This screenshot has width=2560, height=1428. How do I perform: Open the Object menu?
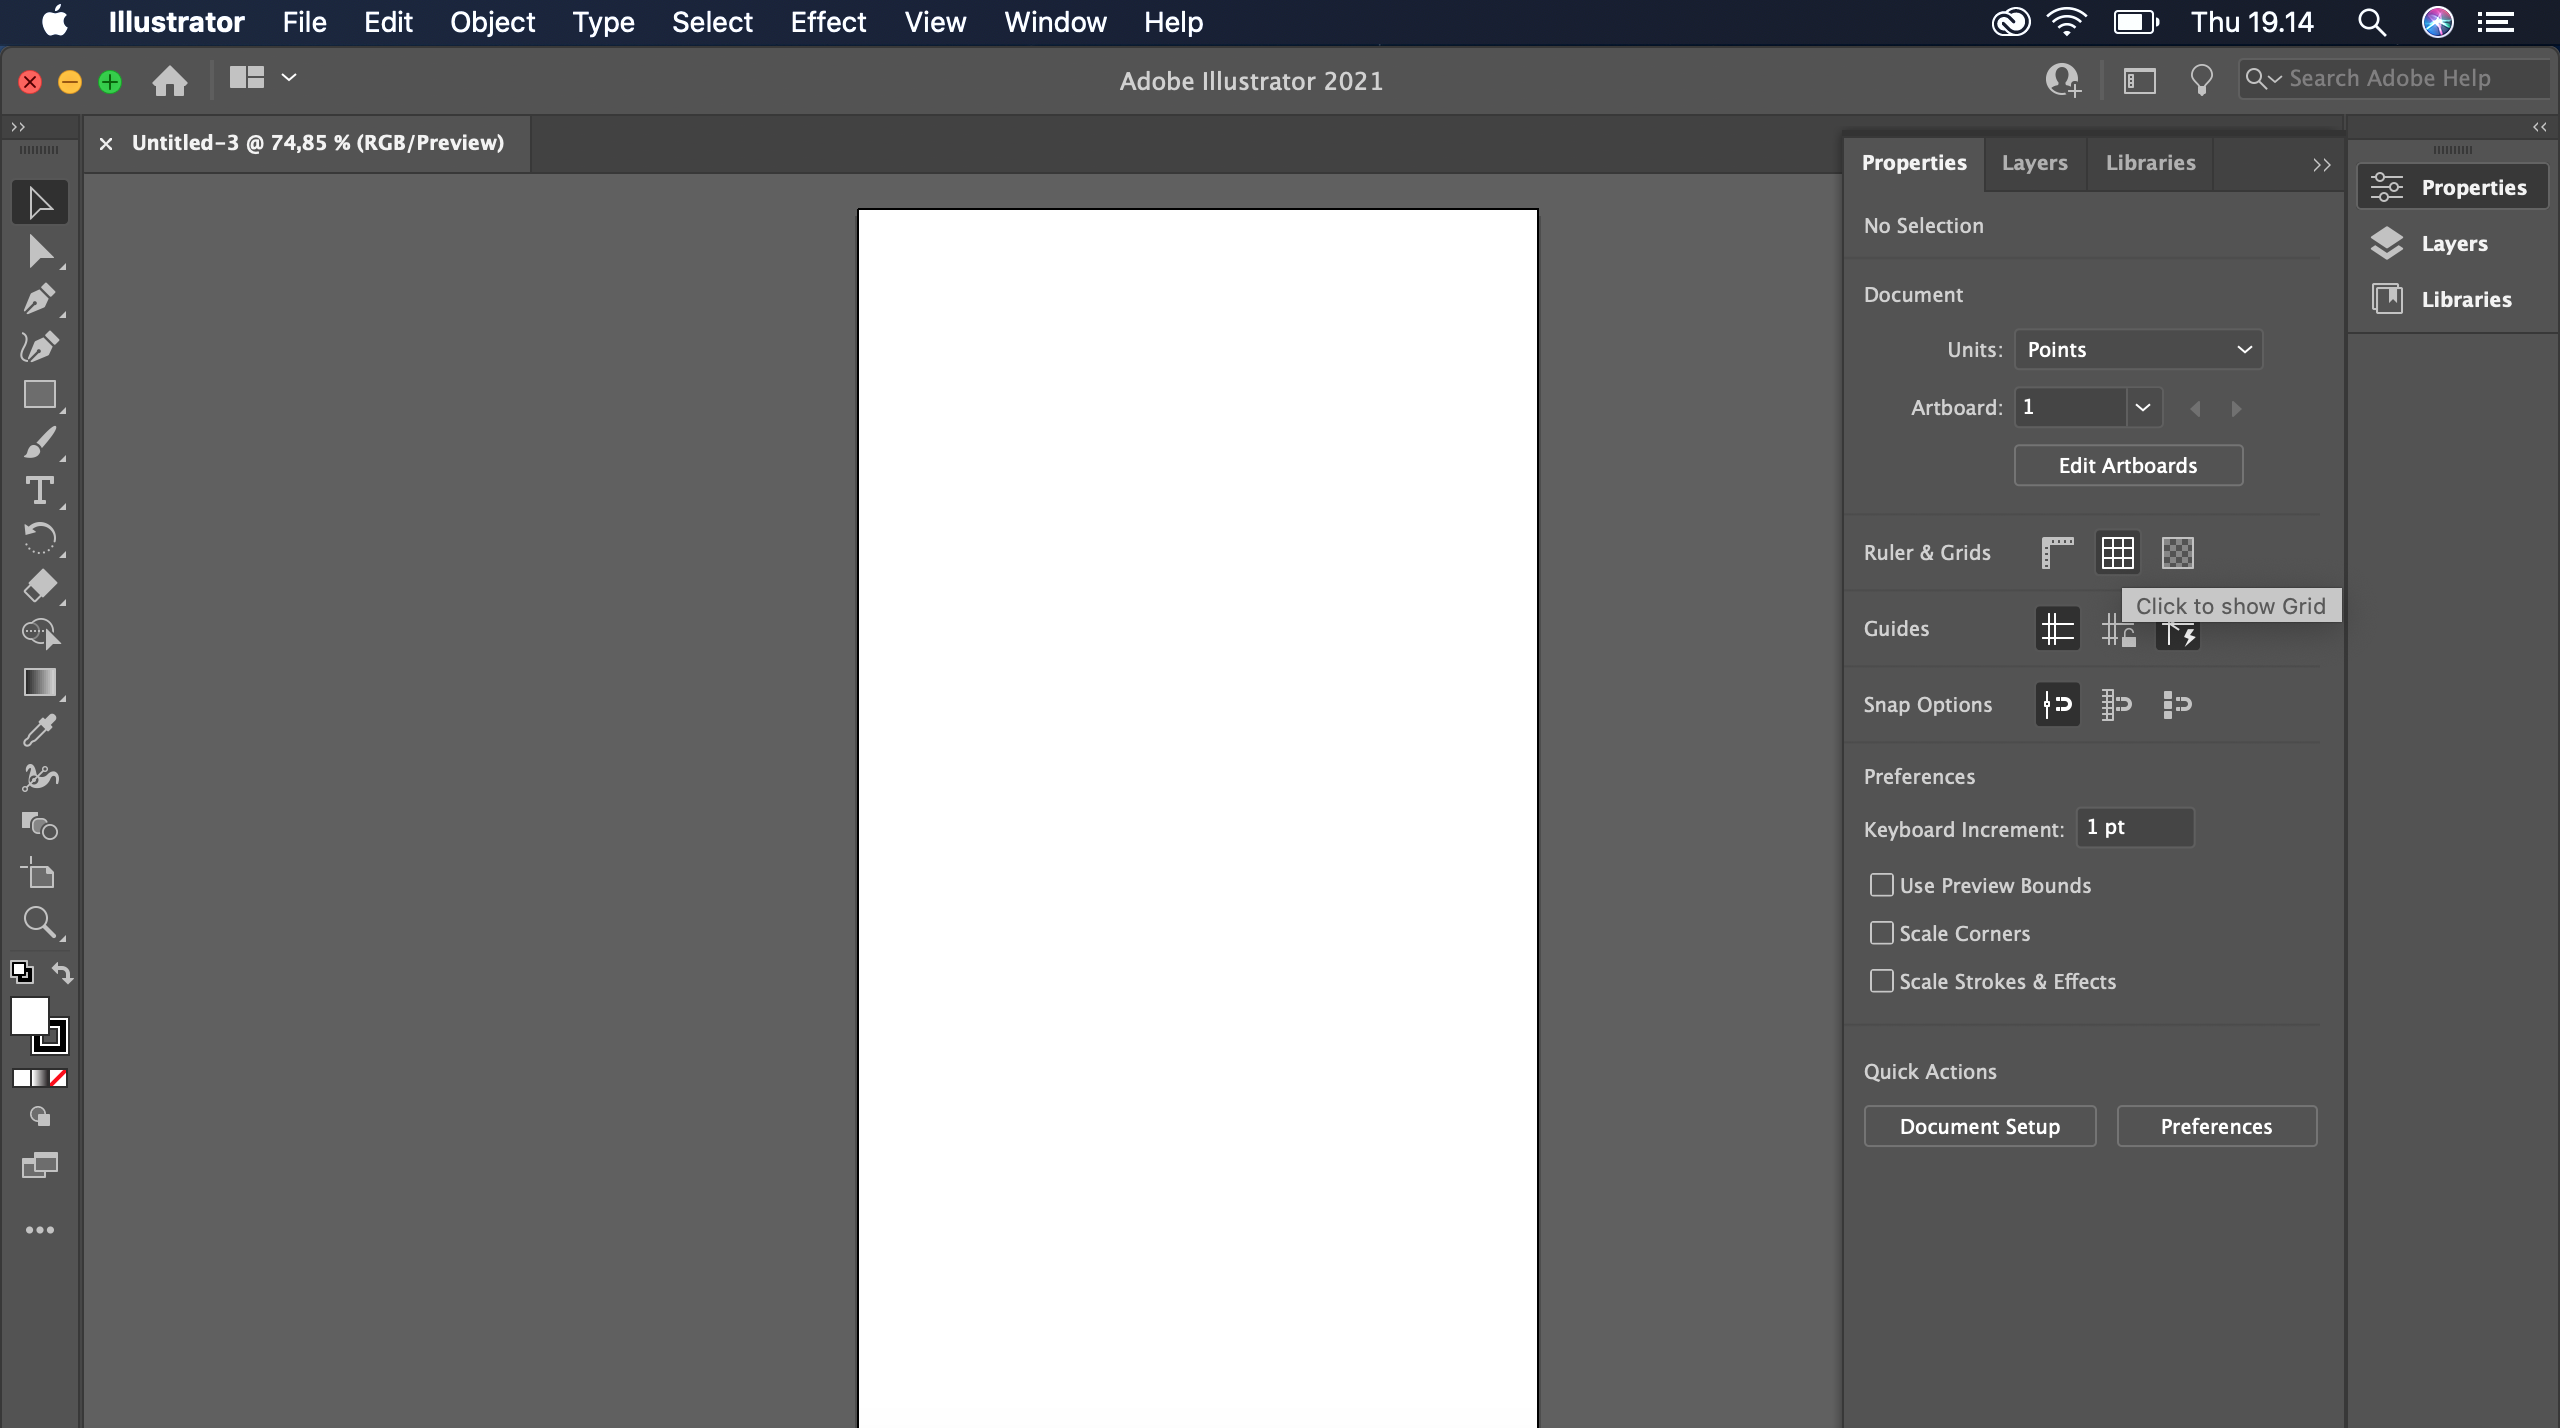pos(492,22)
